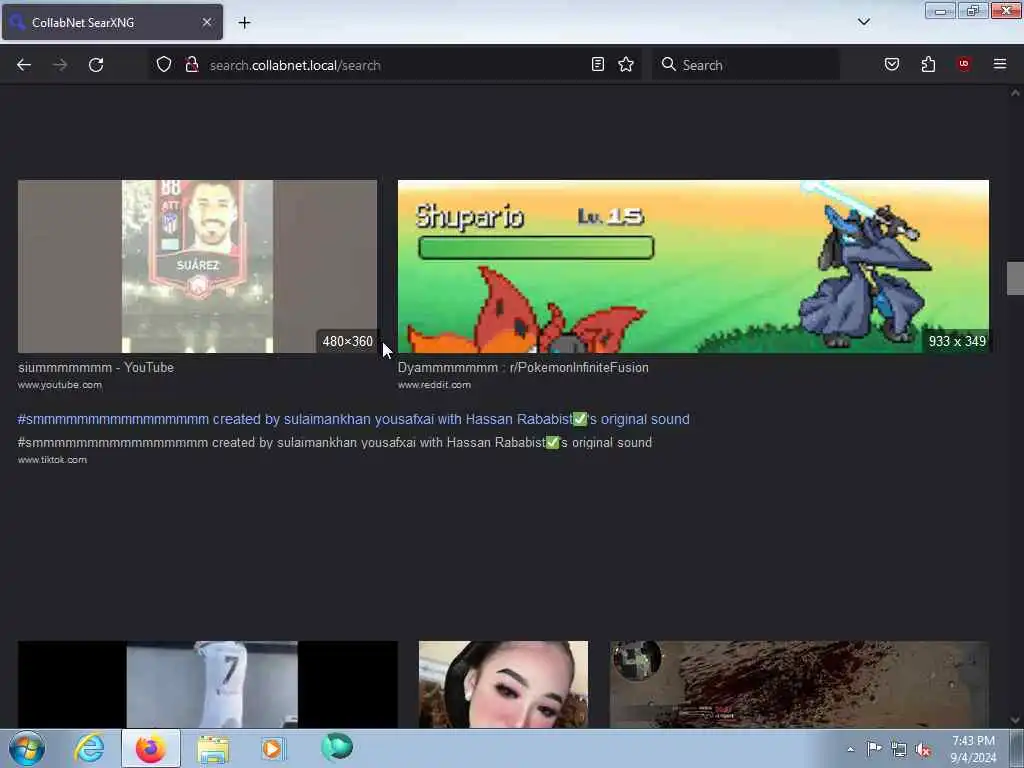Open the Windows Start menu orb
Screen dimensions: 1024x768
[27, 748]
